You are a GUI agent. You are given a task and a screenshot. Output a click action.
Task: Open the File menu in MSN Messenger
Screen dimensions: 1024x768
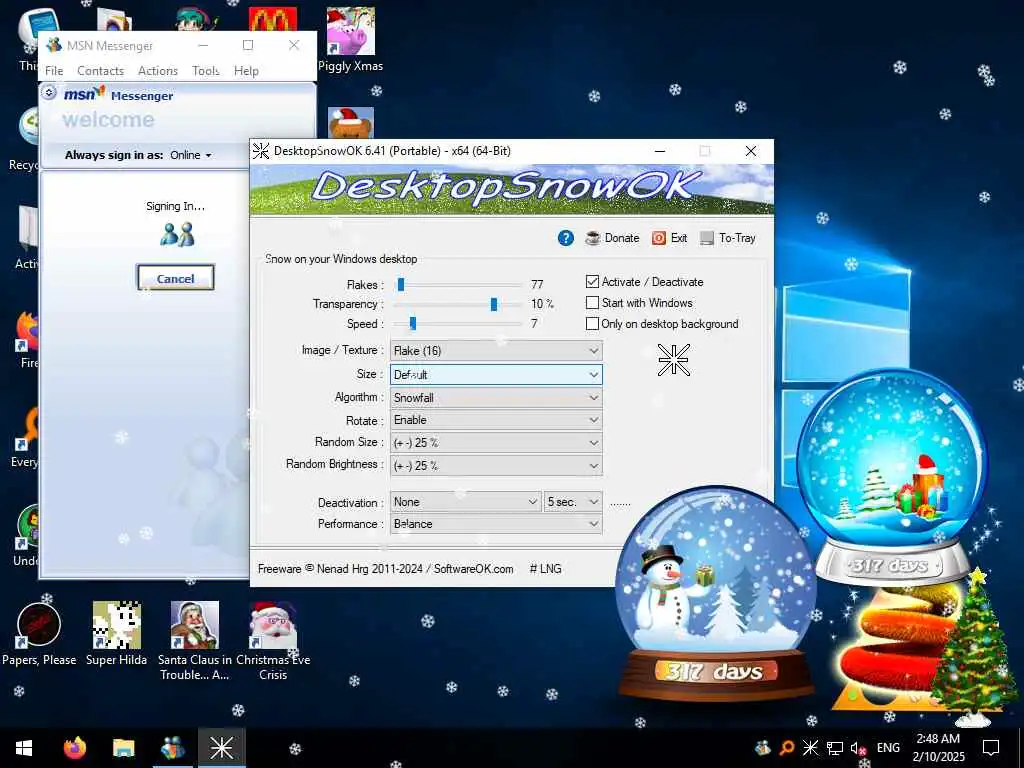(x=54, y=71)
